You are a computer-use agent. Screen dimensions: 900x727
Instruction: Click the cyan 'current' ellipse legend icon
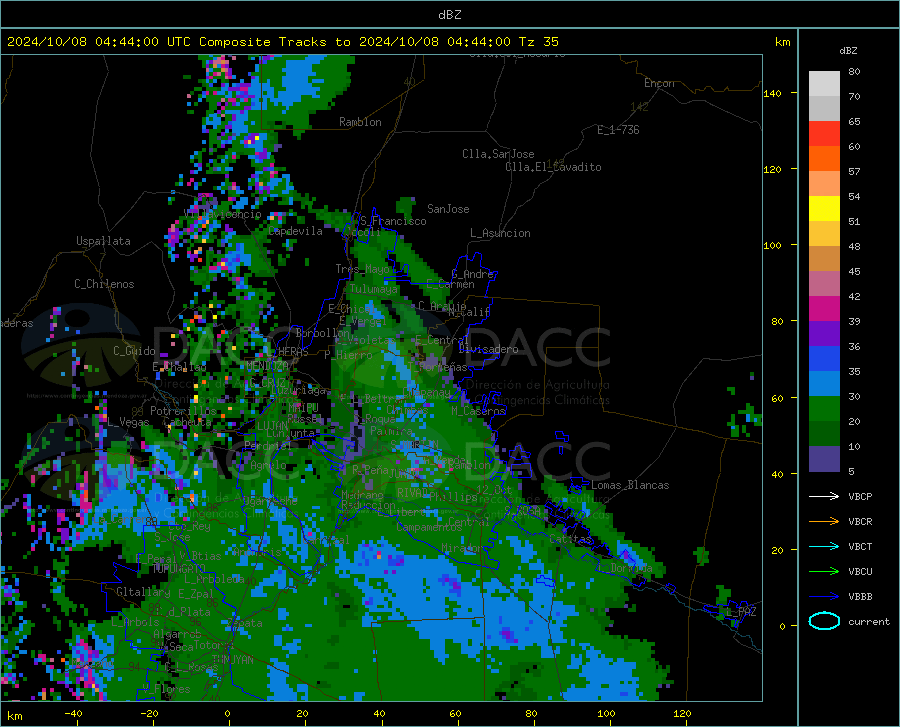coord(824,621)
